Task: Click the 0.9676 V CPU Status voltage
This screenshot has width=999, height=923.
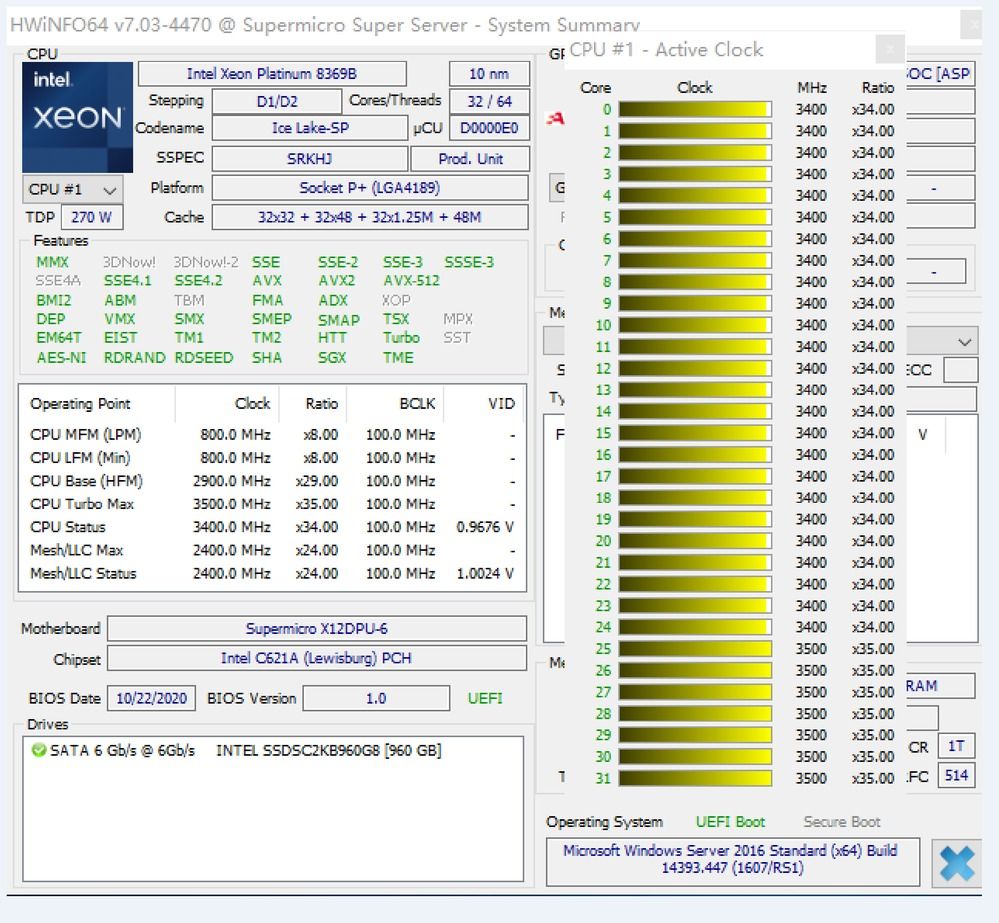Action: click(485, 527)
